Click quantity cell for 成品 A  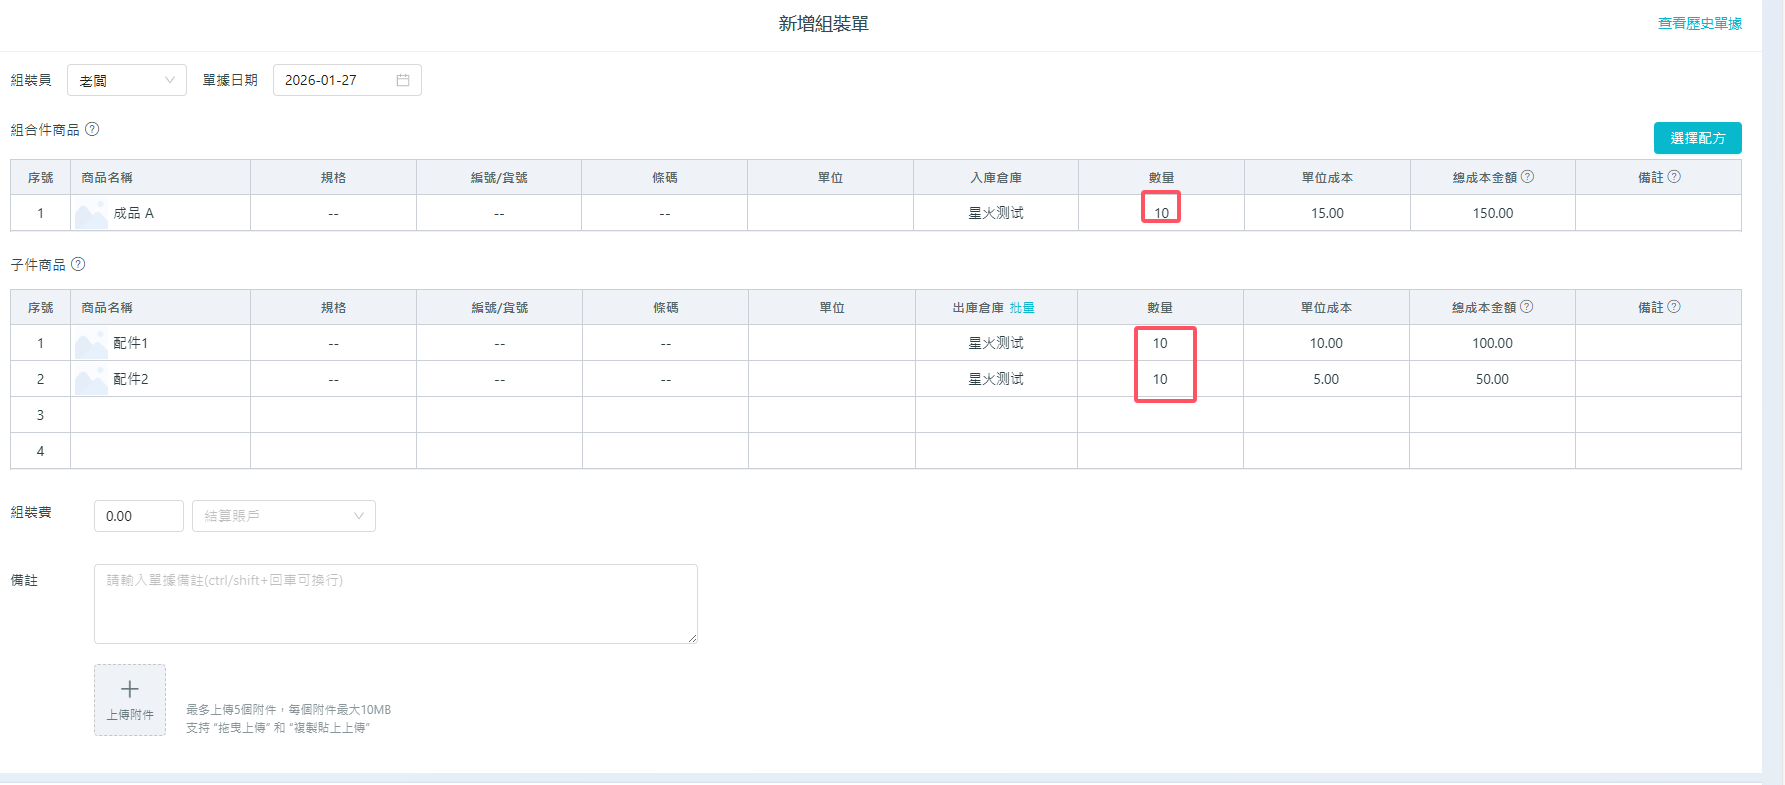coord(1161,213)
